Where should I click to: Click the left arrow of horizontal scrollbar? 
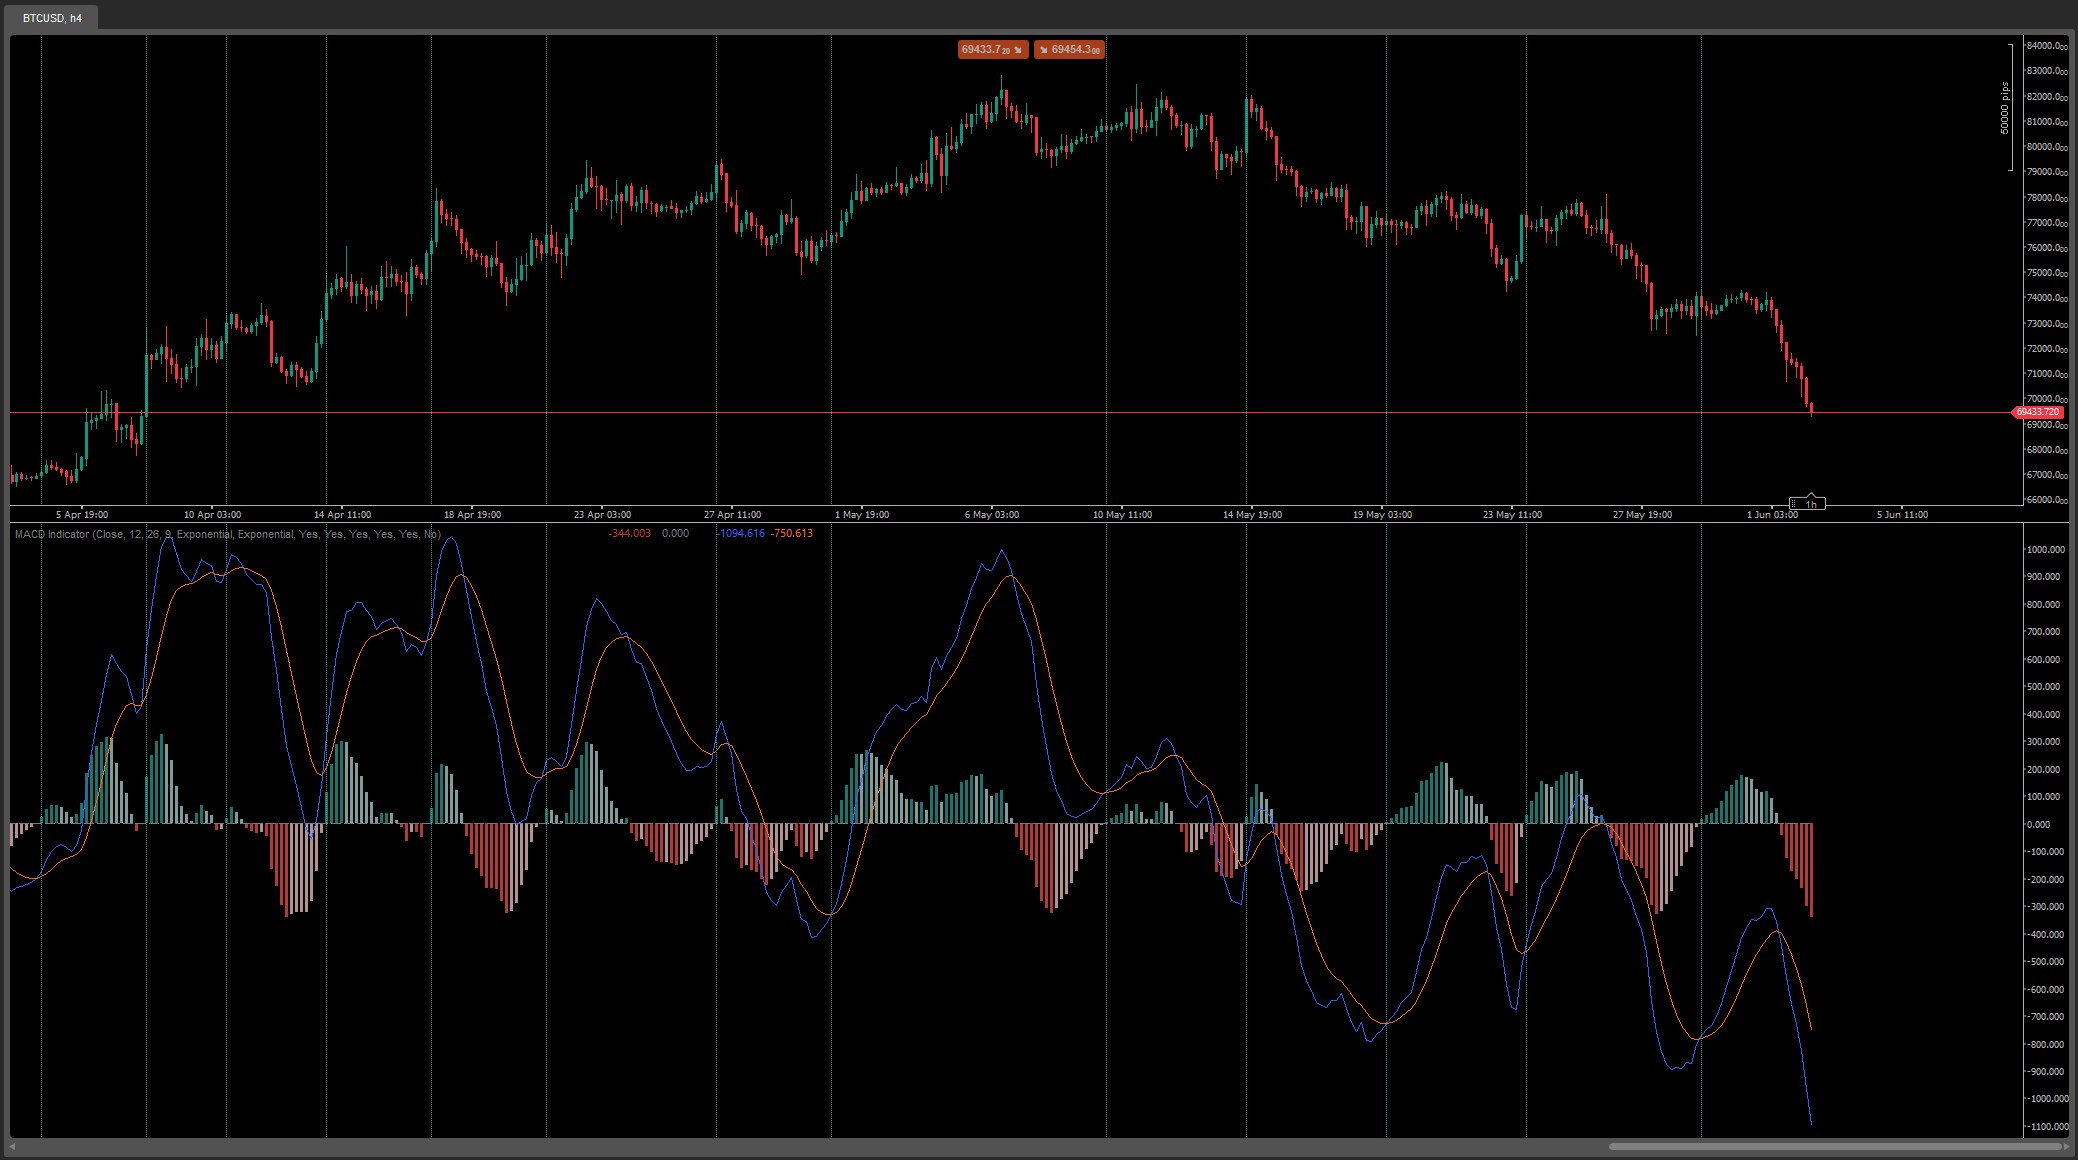pos(13,1146)
